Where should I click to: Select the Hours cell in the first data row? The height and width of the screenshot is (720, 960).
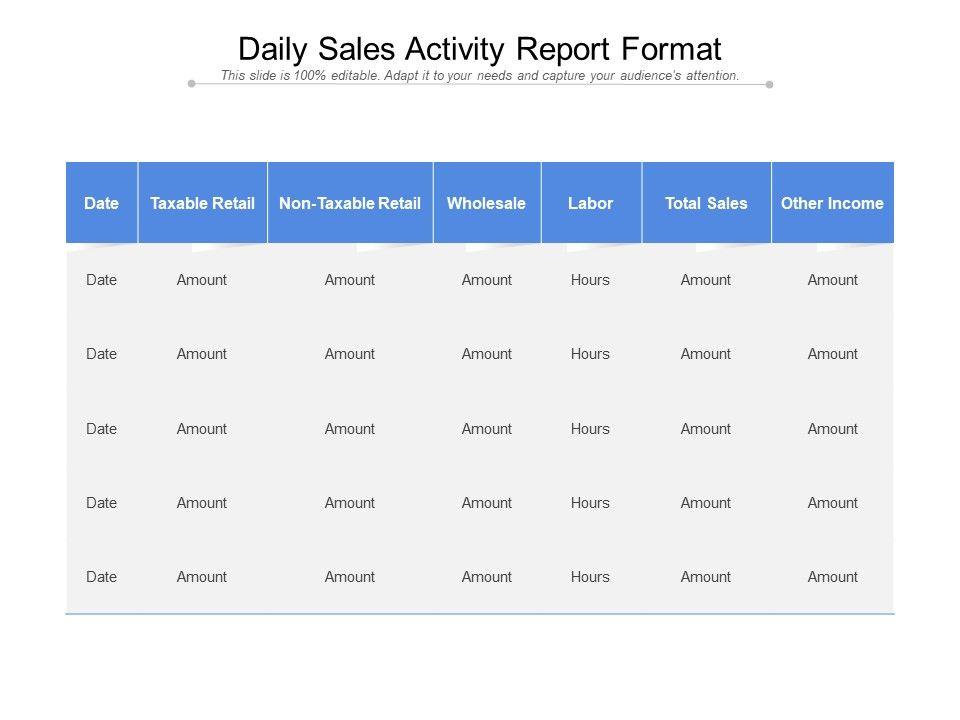click(x=590, y=280)
